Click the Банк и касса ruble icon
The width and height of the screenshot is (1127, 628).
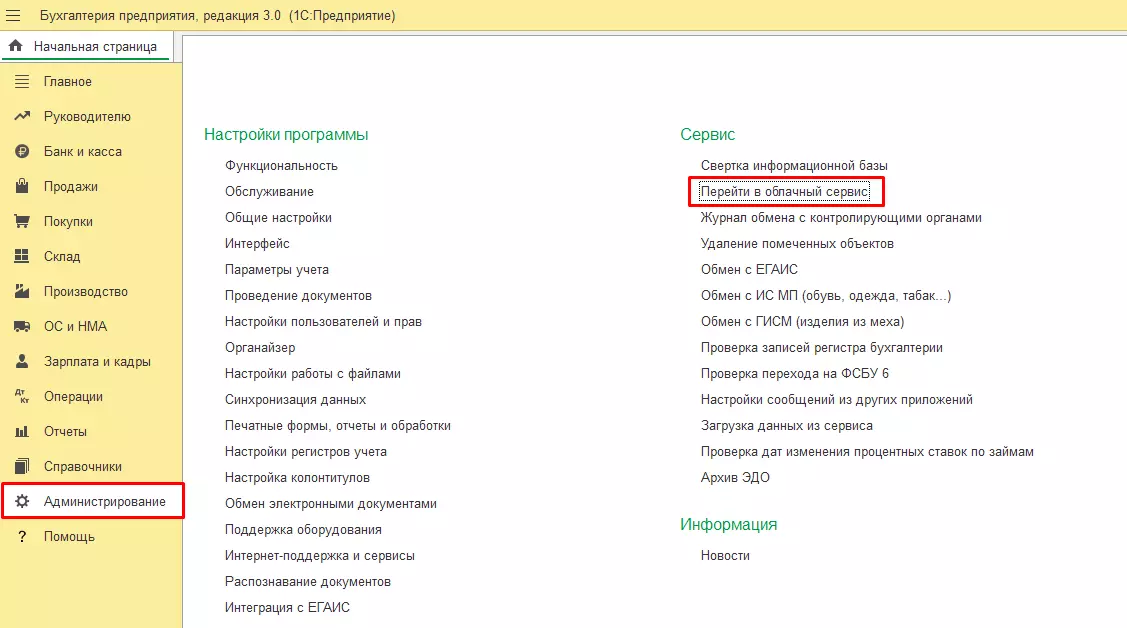coord(22,152)
